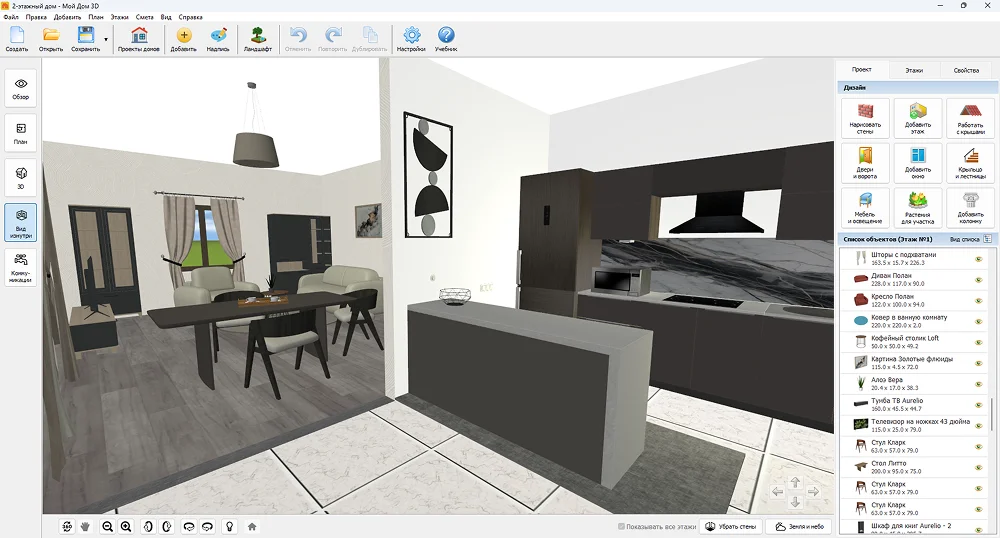
Task: Change list view via 'Вид списка' icon
Action: tap(987, 240)
